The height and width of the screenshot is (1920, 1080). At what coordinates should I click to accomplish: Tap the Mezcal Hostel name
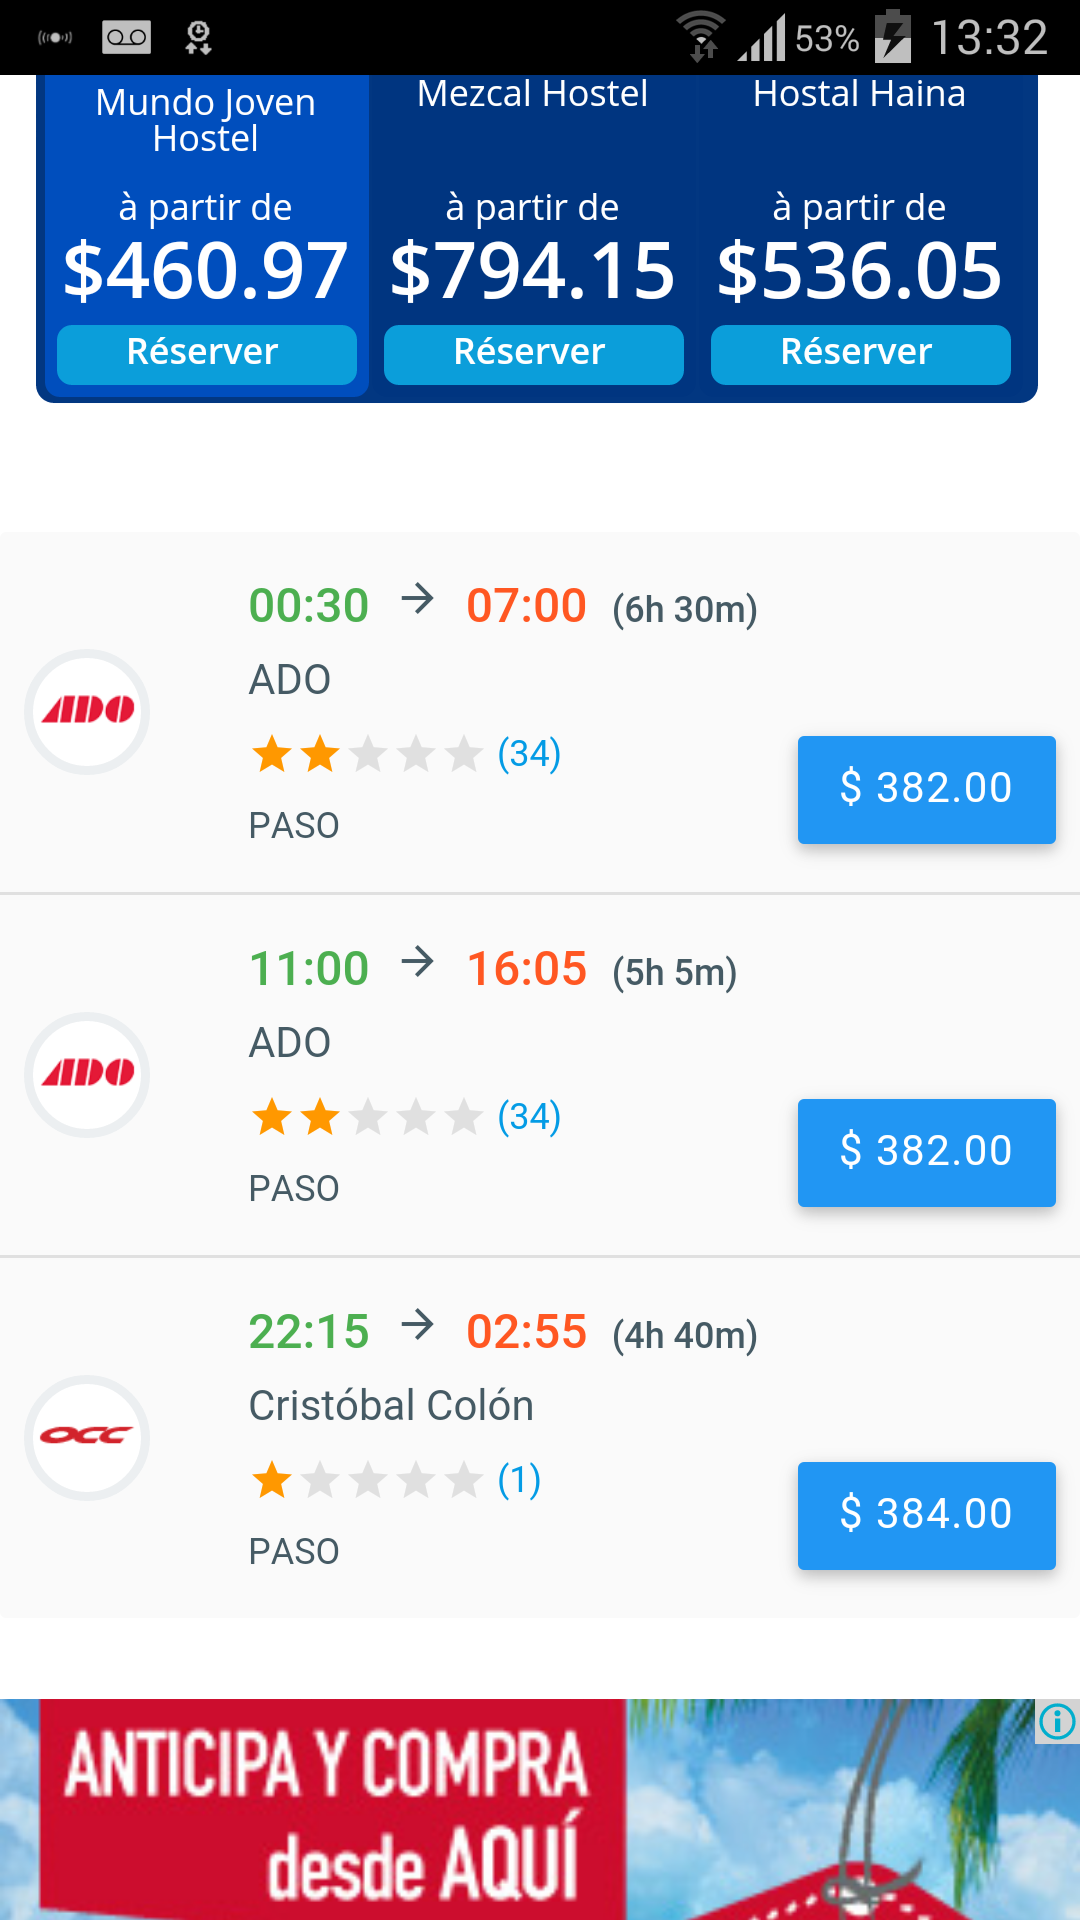coord(533,94)
